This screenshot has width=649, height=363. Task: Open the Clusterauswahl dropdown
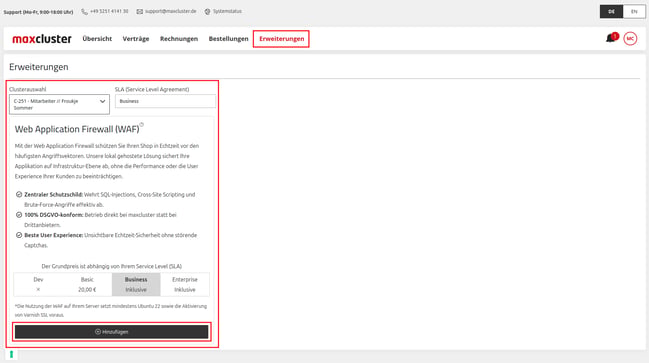click(59, 104)
